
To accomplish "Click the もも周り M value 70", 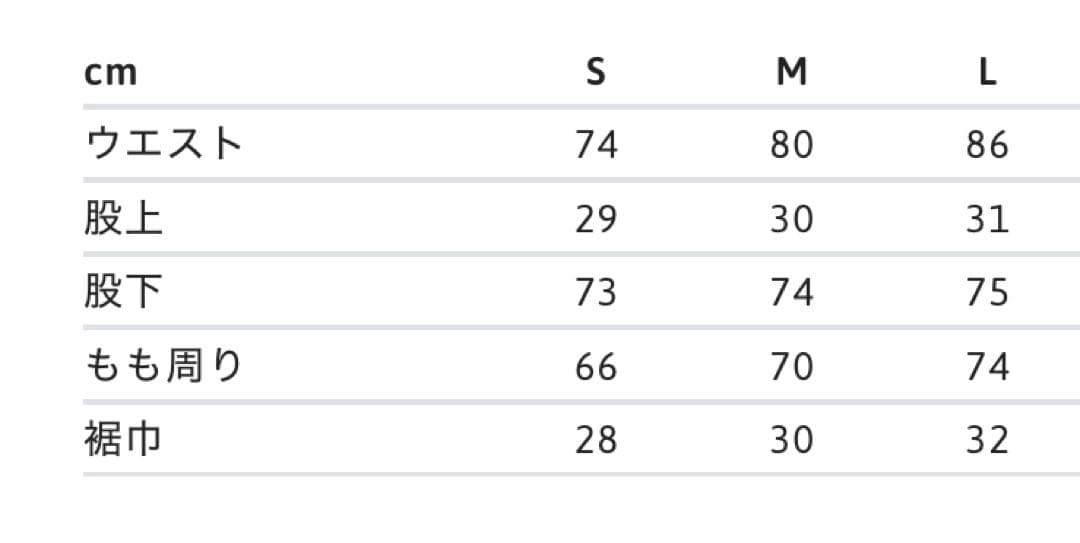I will [x=791, y=367].
